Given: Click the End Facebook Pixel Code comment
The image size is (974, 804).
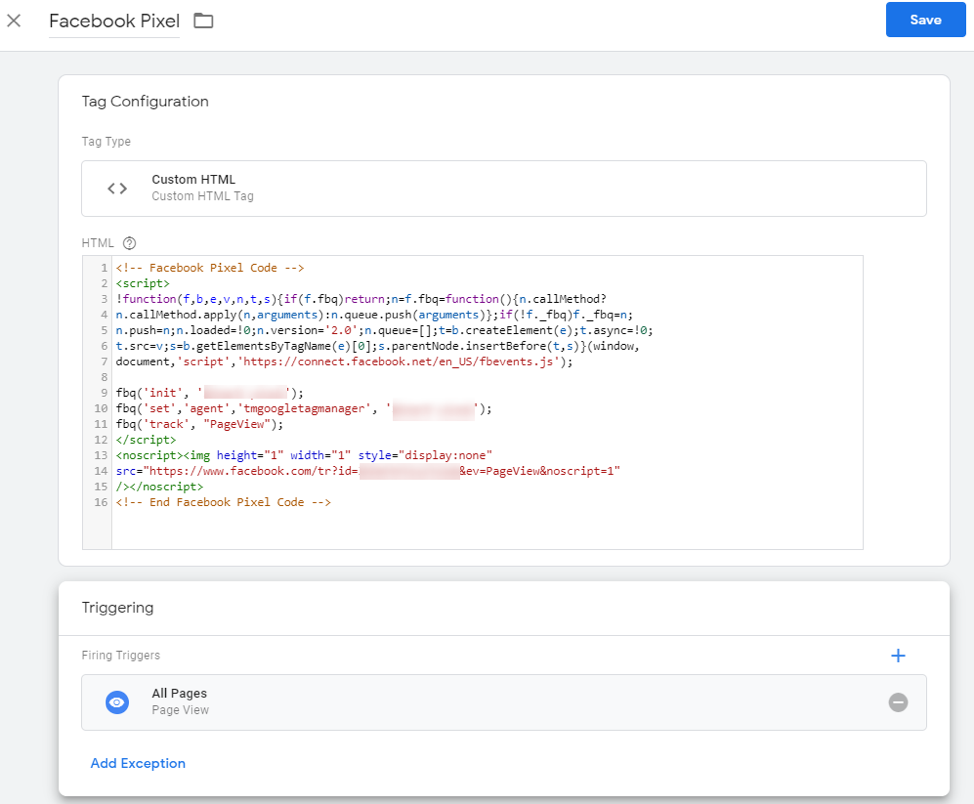Looking at the screenshot, I should [223, 502].
